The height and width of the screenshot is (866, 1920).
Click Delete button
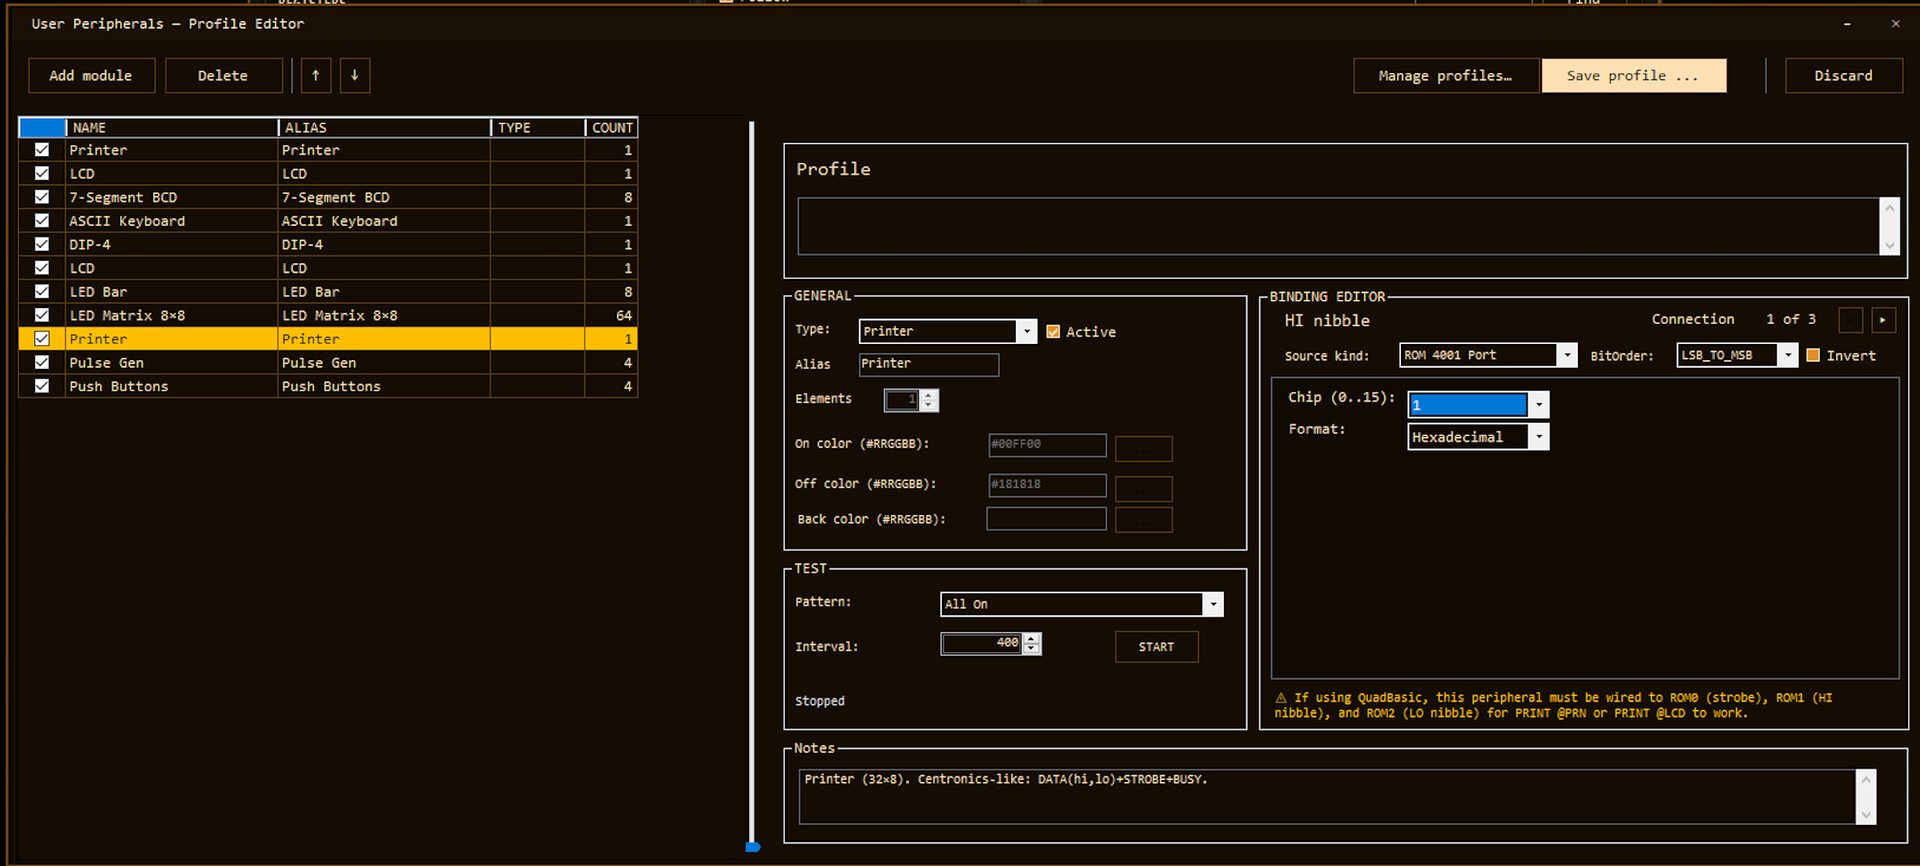click(223, 75)
